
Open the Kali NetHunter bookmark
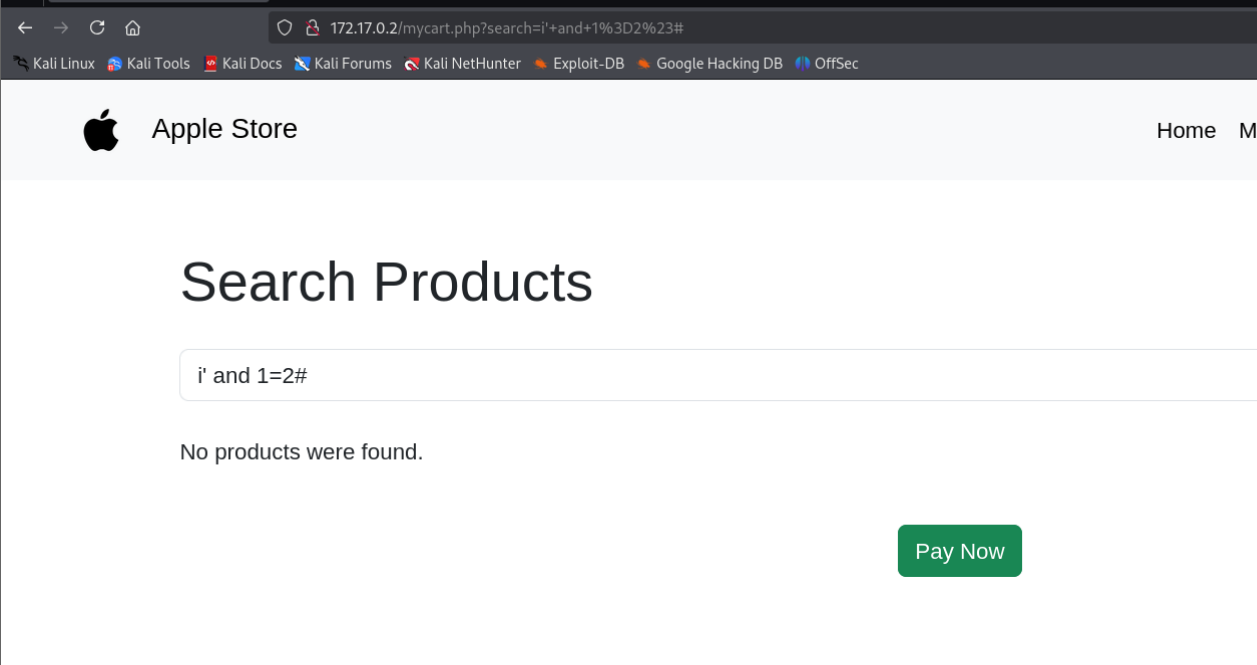point(462,63)
